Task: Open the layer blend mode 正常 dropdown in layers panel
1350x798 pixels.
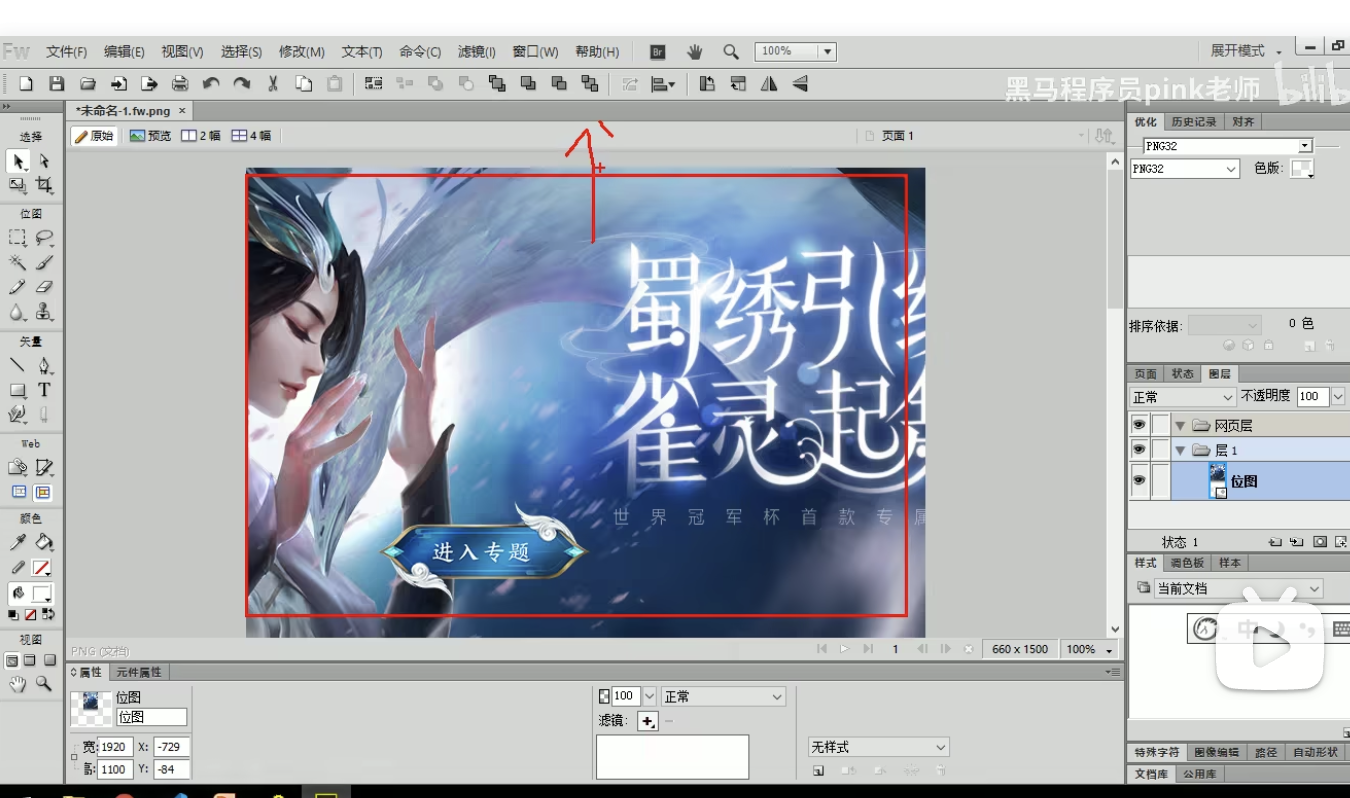Action: coord(1182,397)
